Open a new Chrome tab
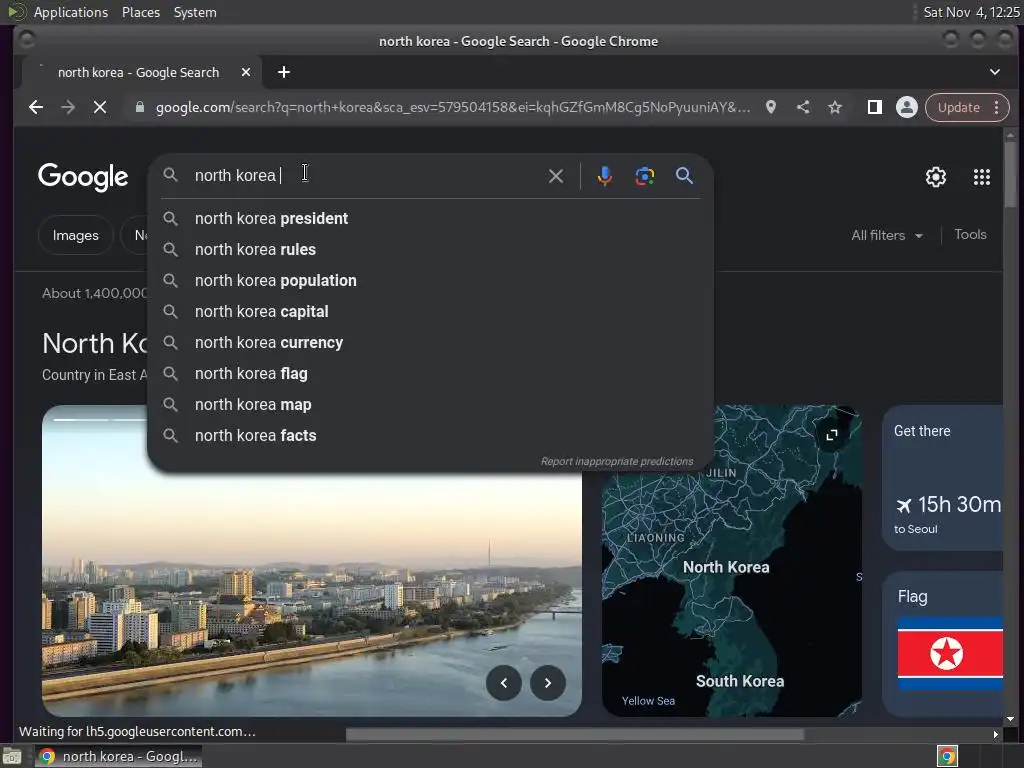This screenshot has height=768, width=1024. click(x=283, y=72)
